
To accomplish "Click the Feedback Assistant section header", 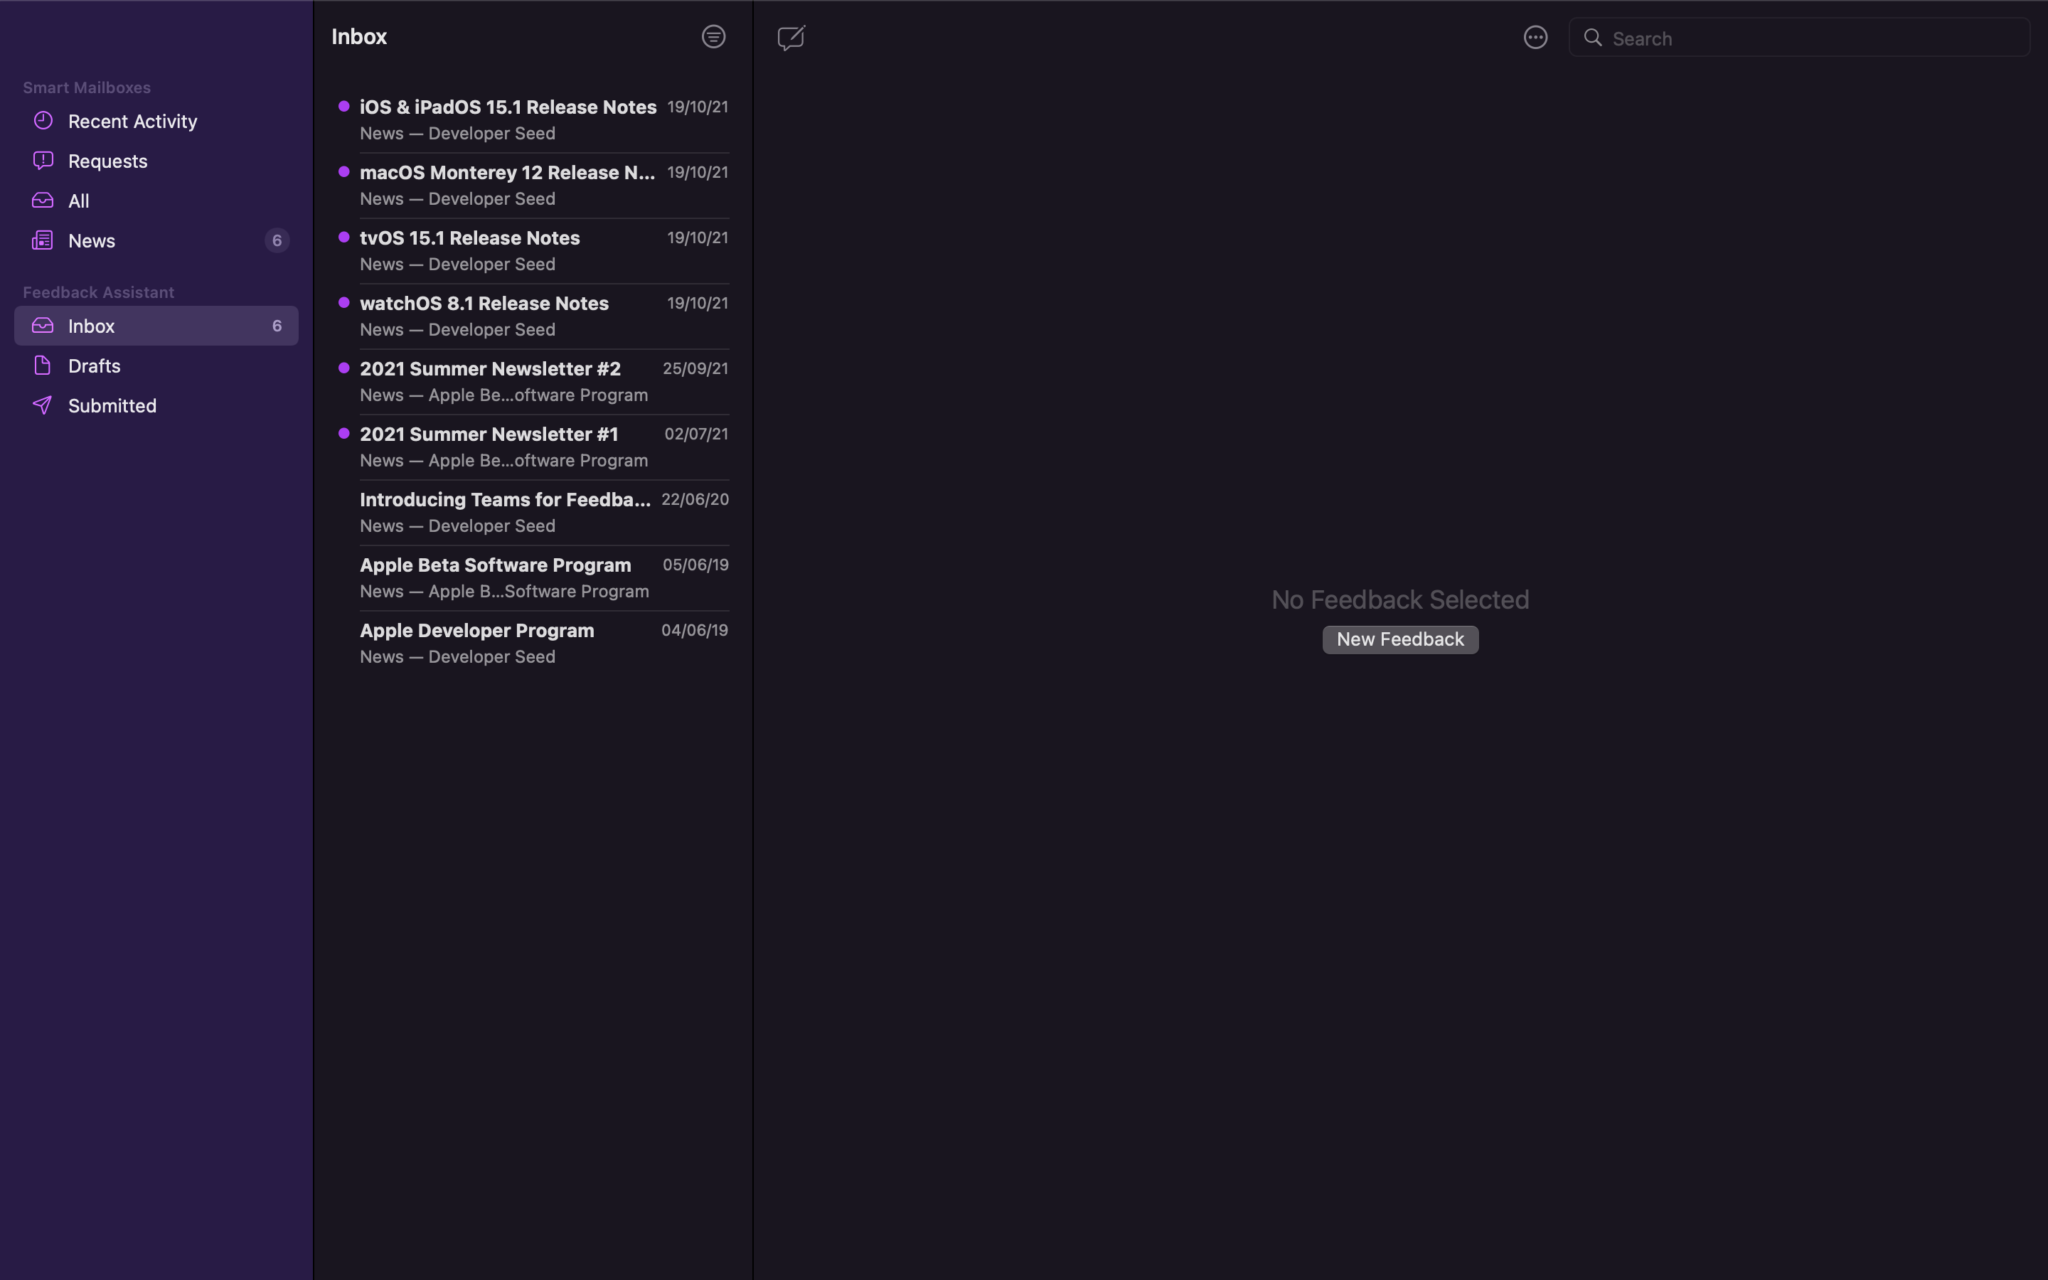I will (x=98, y=292).
